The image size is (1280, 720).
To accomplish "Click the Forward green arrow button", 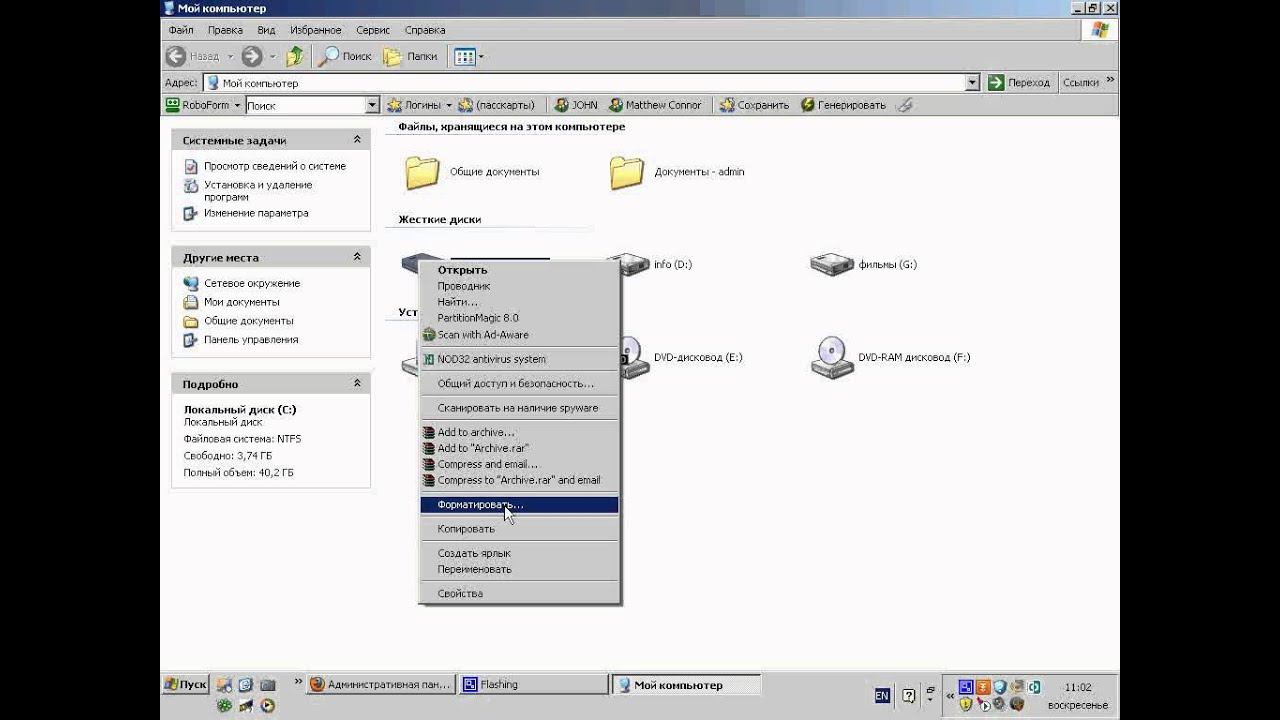I will click(x=251, y=57).
